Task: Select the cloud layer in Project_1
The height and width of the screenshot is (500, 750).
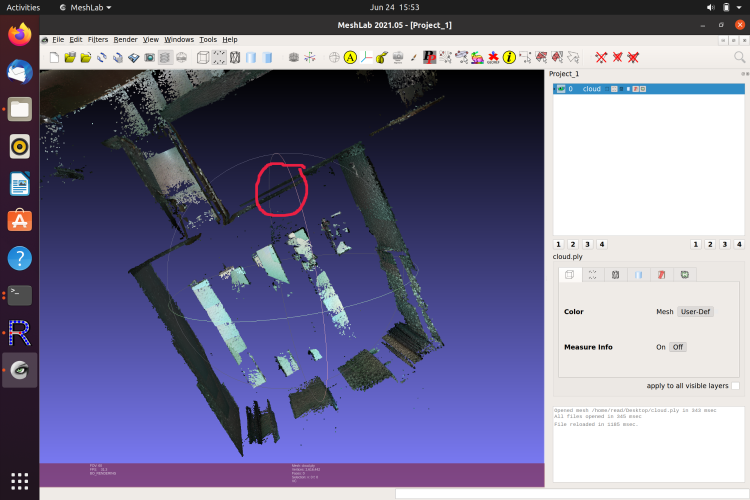Action: pyautogui.click(x=592, y=89)
